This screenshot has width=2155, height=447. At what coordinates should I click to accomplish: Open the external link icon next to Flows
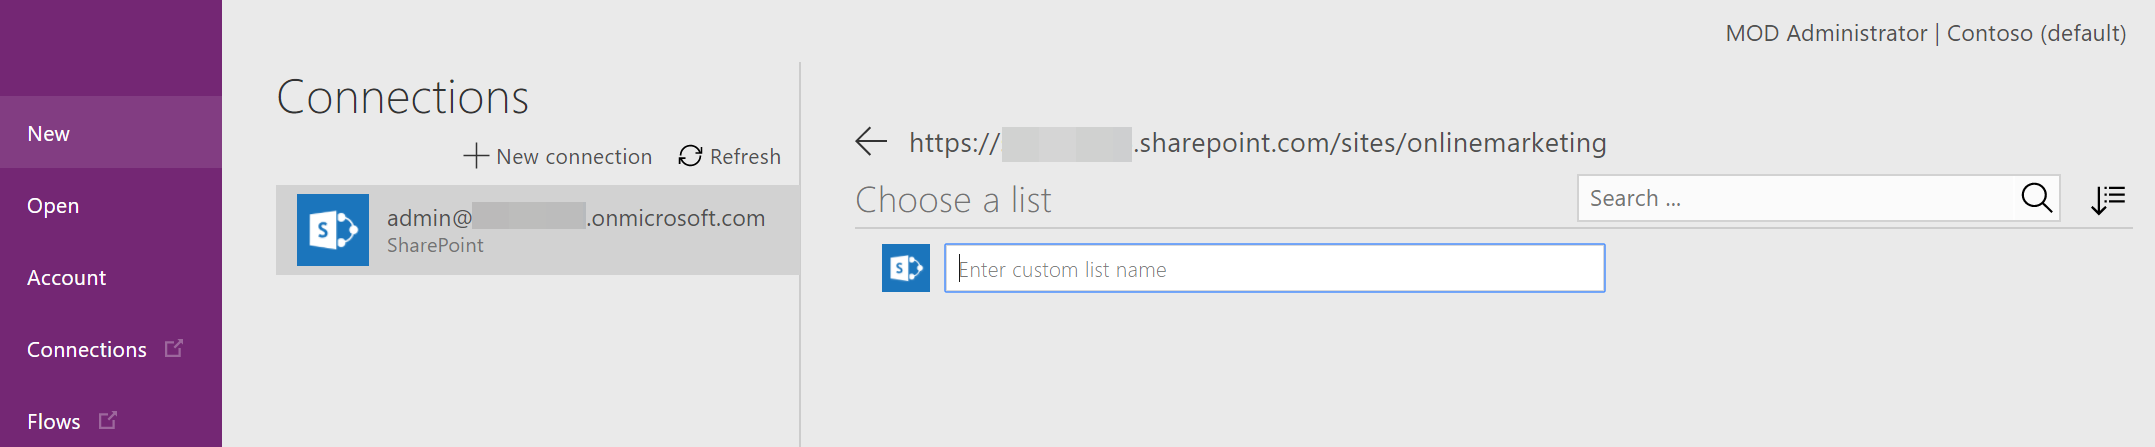click(108, 420)
